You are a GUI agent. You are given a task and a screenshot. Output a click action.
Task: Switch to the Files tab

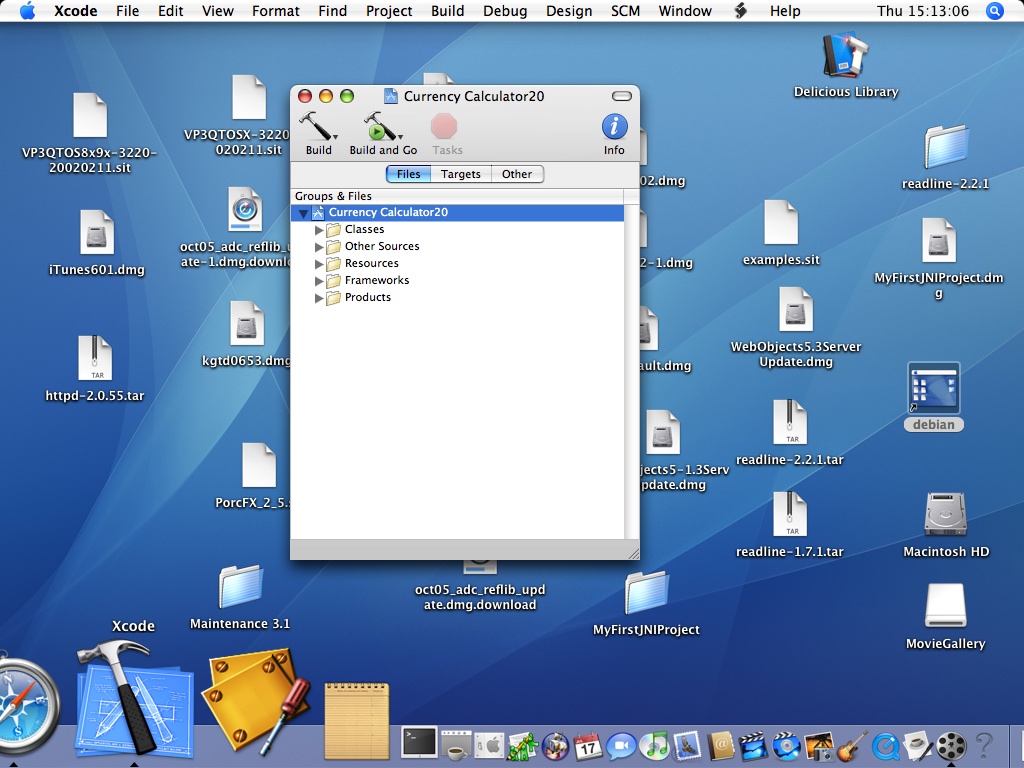click(408, 174)
